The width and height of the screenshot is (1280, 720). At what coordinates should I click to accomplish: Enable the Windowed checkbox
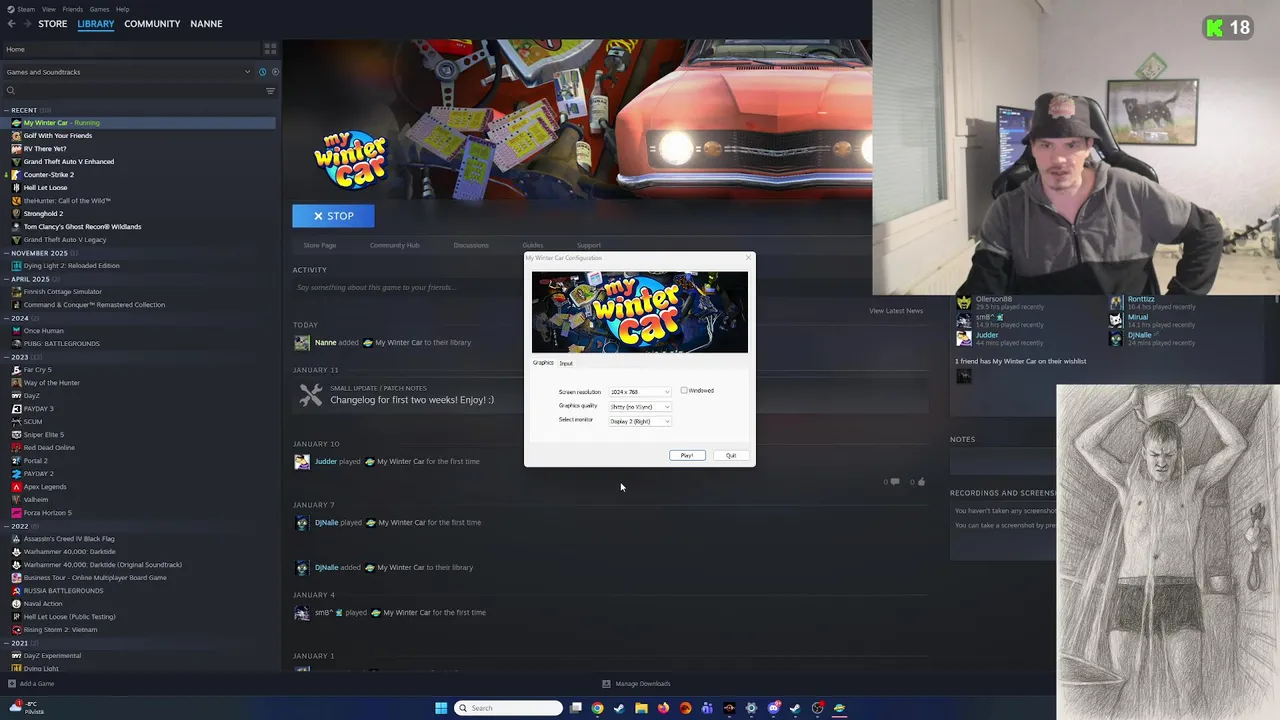tap(684, 391)
